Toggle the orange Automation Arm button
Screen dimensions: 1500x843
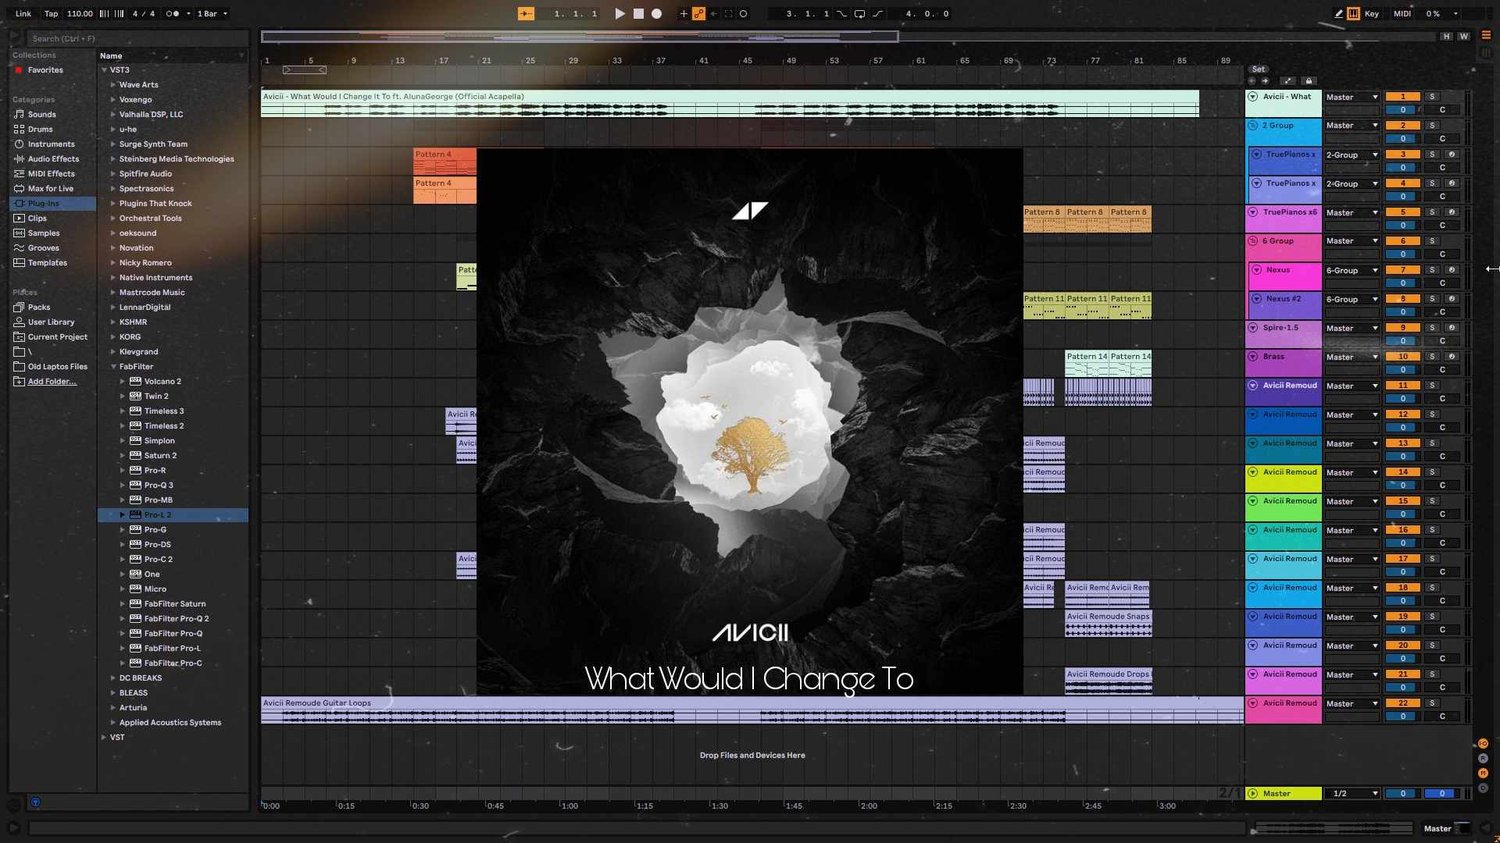[x=699, y=14]
